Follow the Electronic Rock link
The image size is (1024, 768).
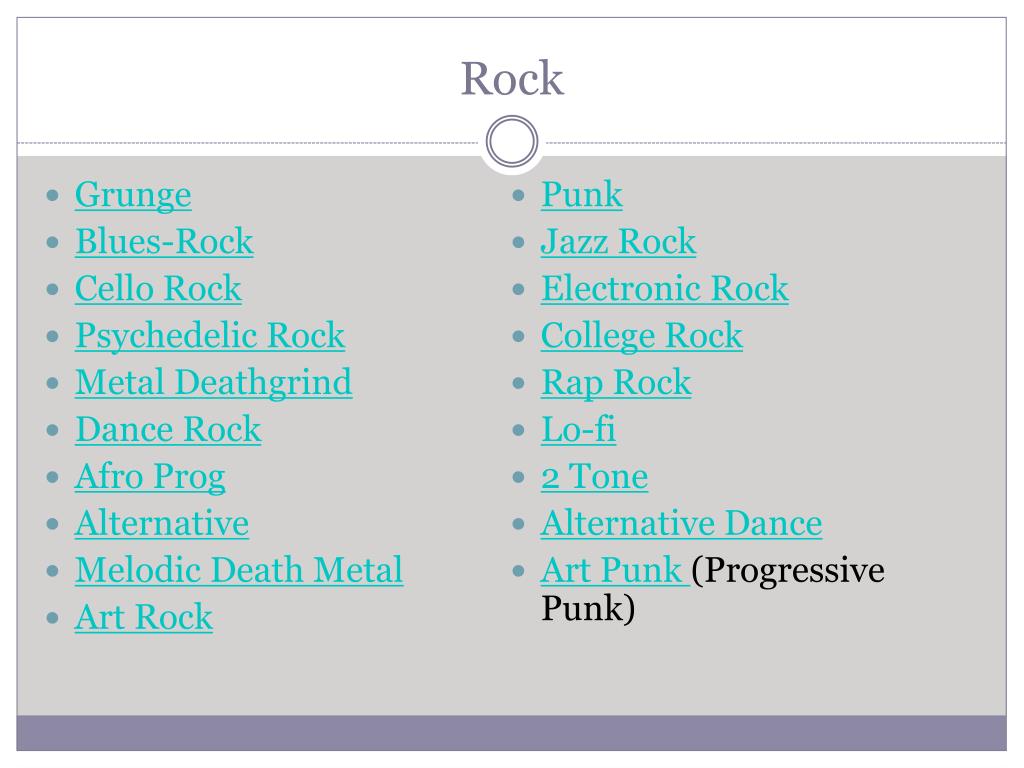click(665, 289)
